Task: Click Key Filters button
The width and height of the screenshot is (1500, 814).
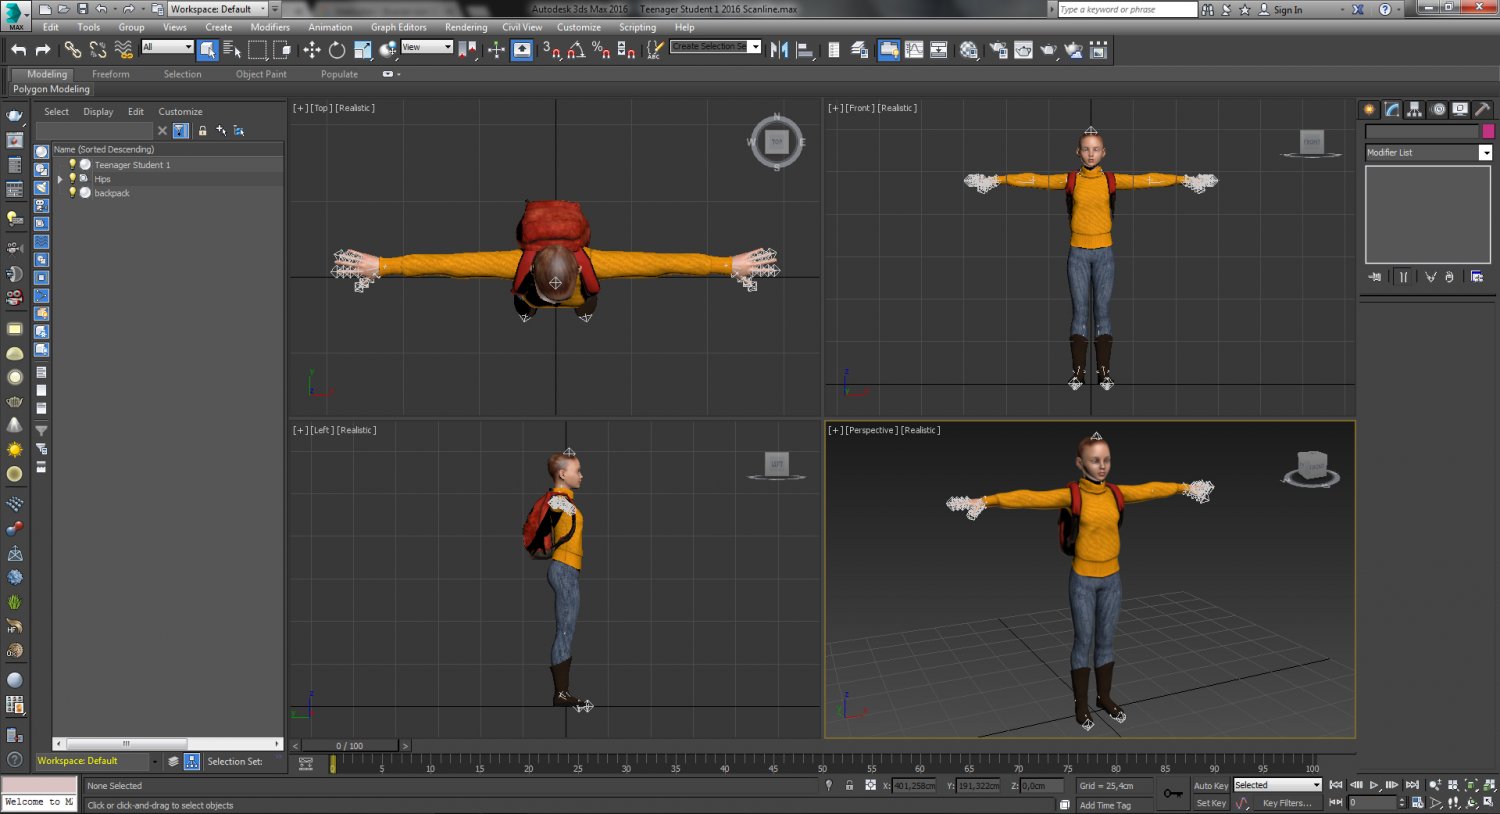Action: 1287,803
